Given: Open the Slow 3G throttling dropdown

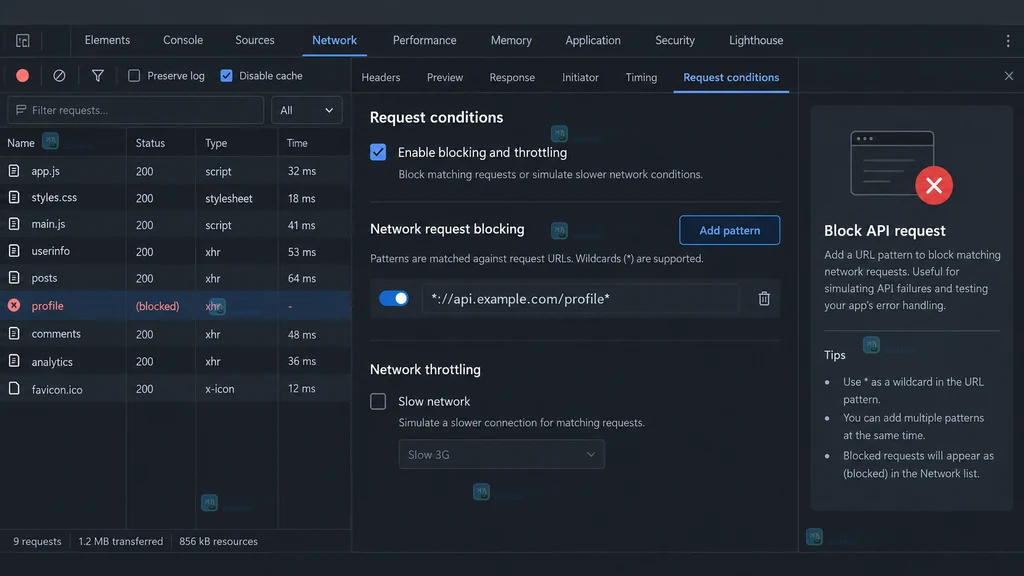Looking at the screenshot, I should click(x=502, y=455).
